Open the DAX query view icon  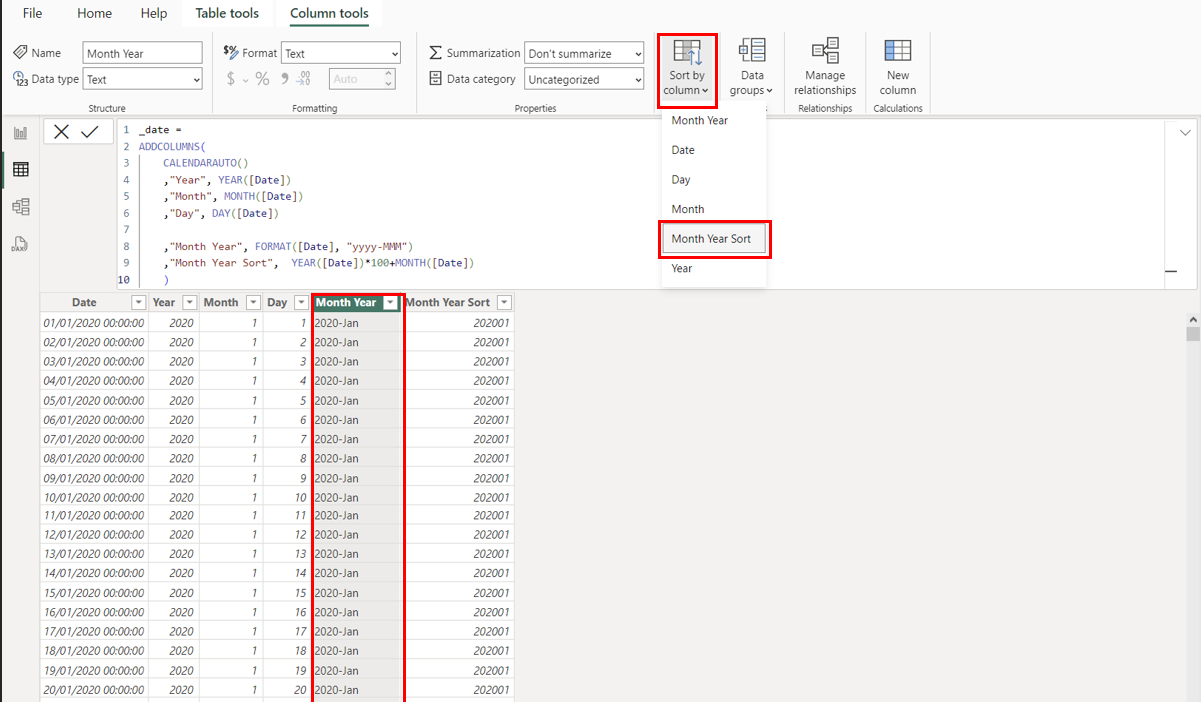pyautogui.click(x=20, y=244)
